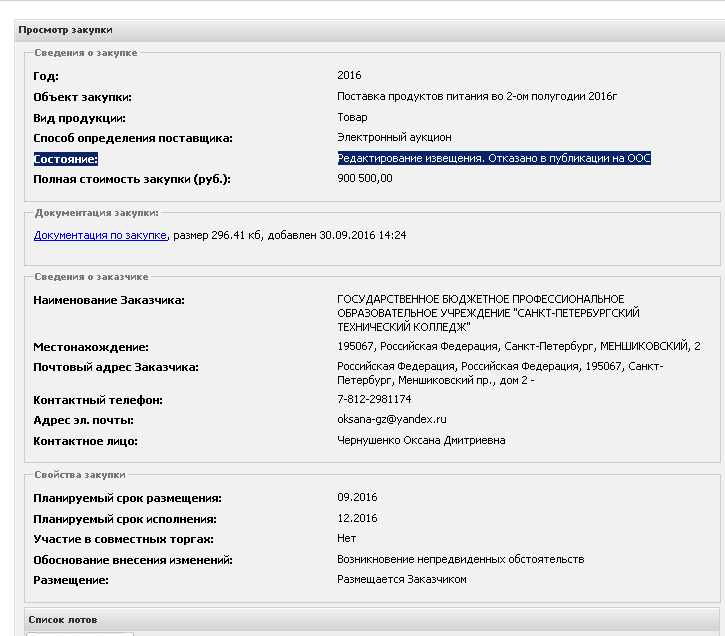Click the purchase cost value 900 500,00
Image resolution: width=725 pixels, height=636 pixels.
click(x=365, y=178)
